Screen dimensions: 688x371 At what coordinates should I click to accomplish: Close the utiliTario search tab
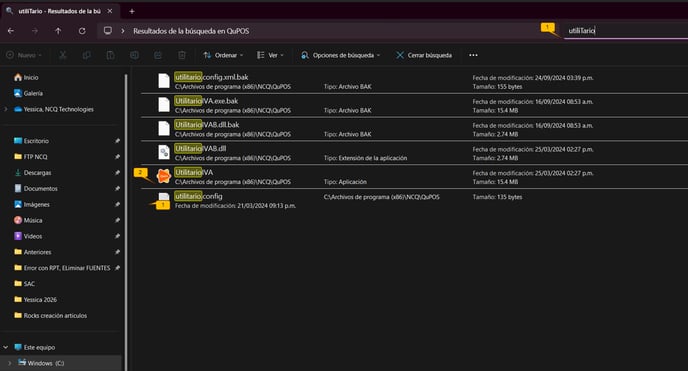110,11
